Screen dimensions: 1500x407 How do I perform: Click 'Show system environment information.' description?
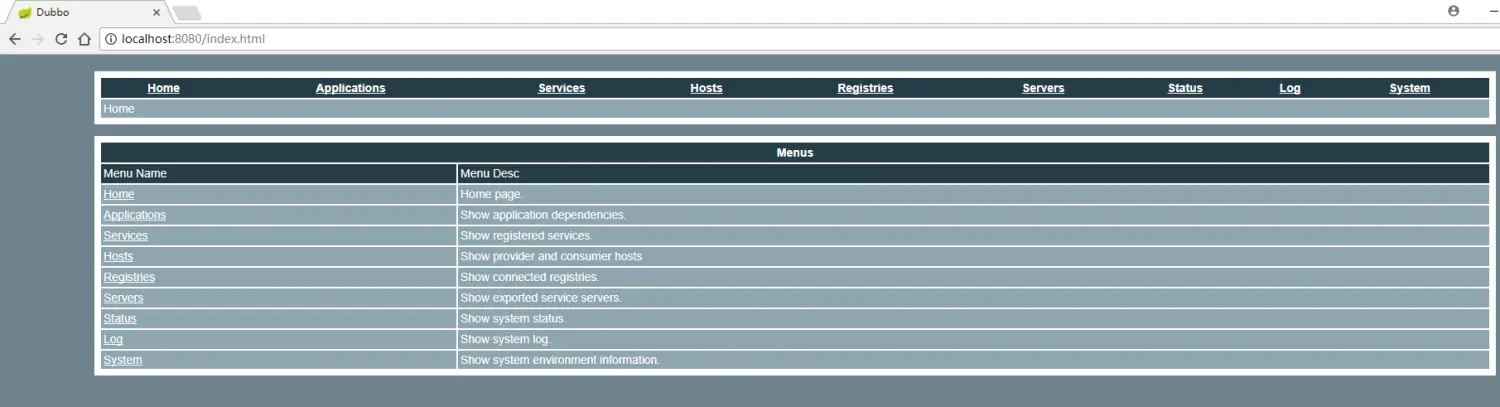click(560, 360)
